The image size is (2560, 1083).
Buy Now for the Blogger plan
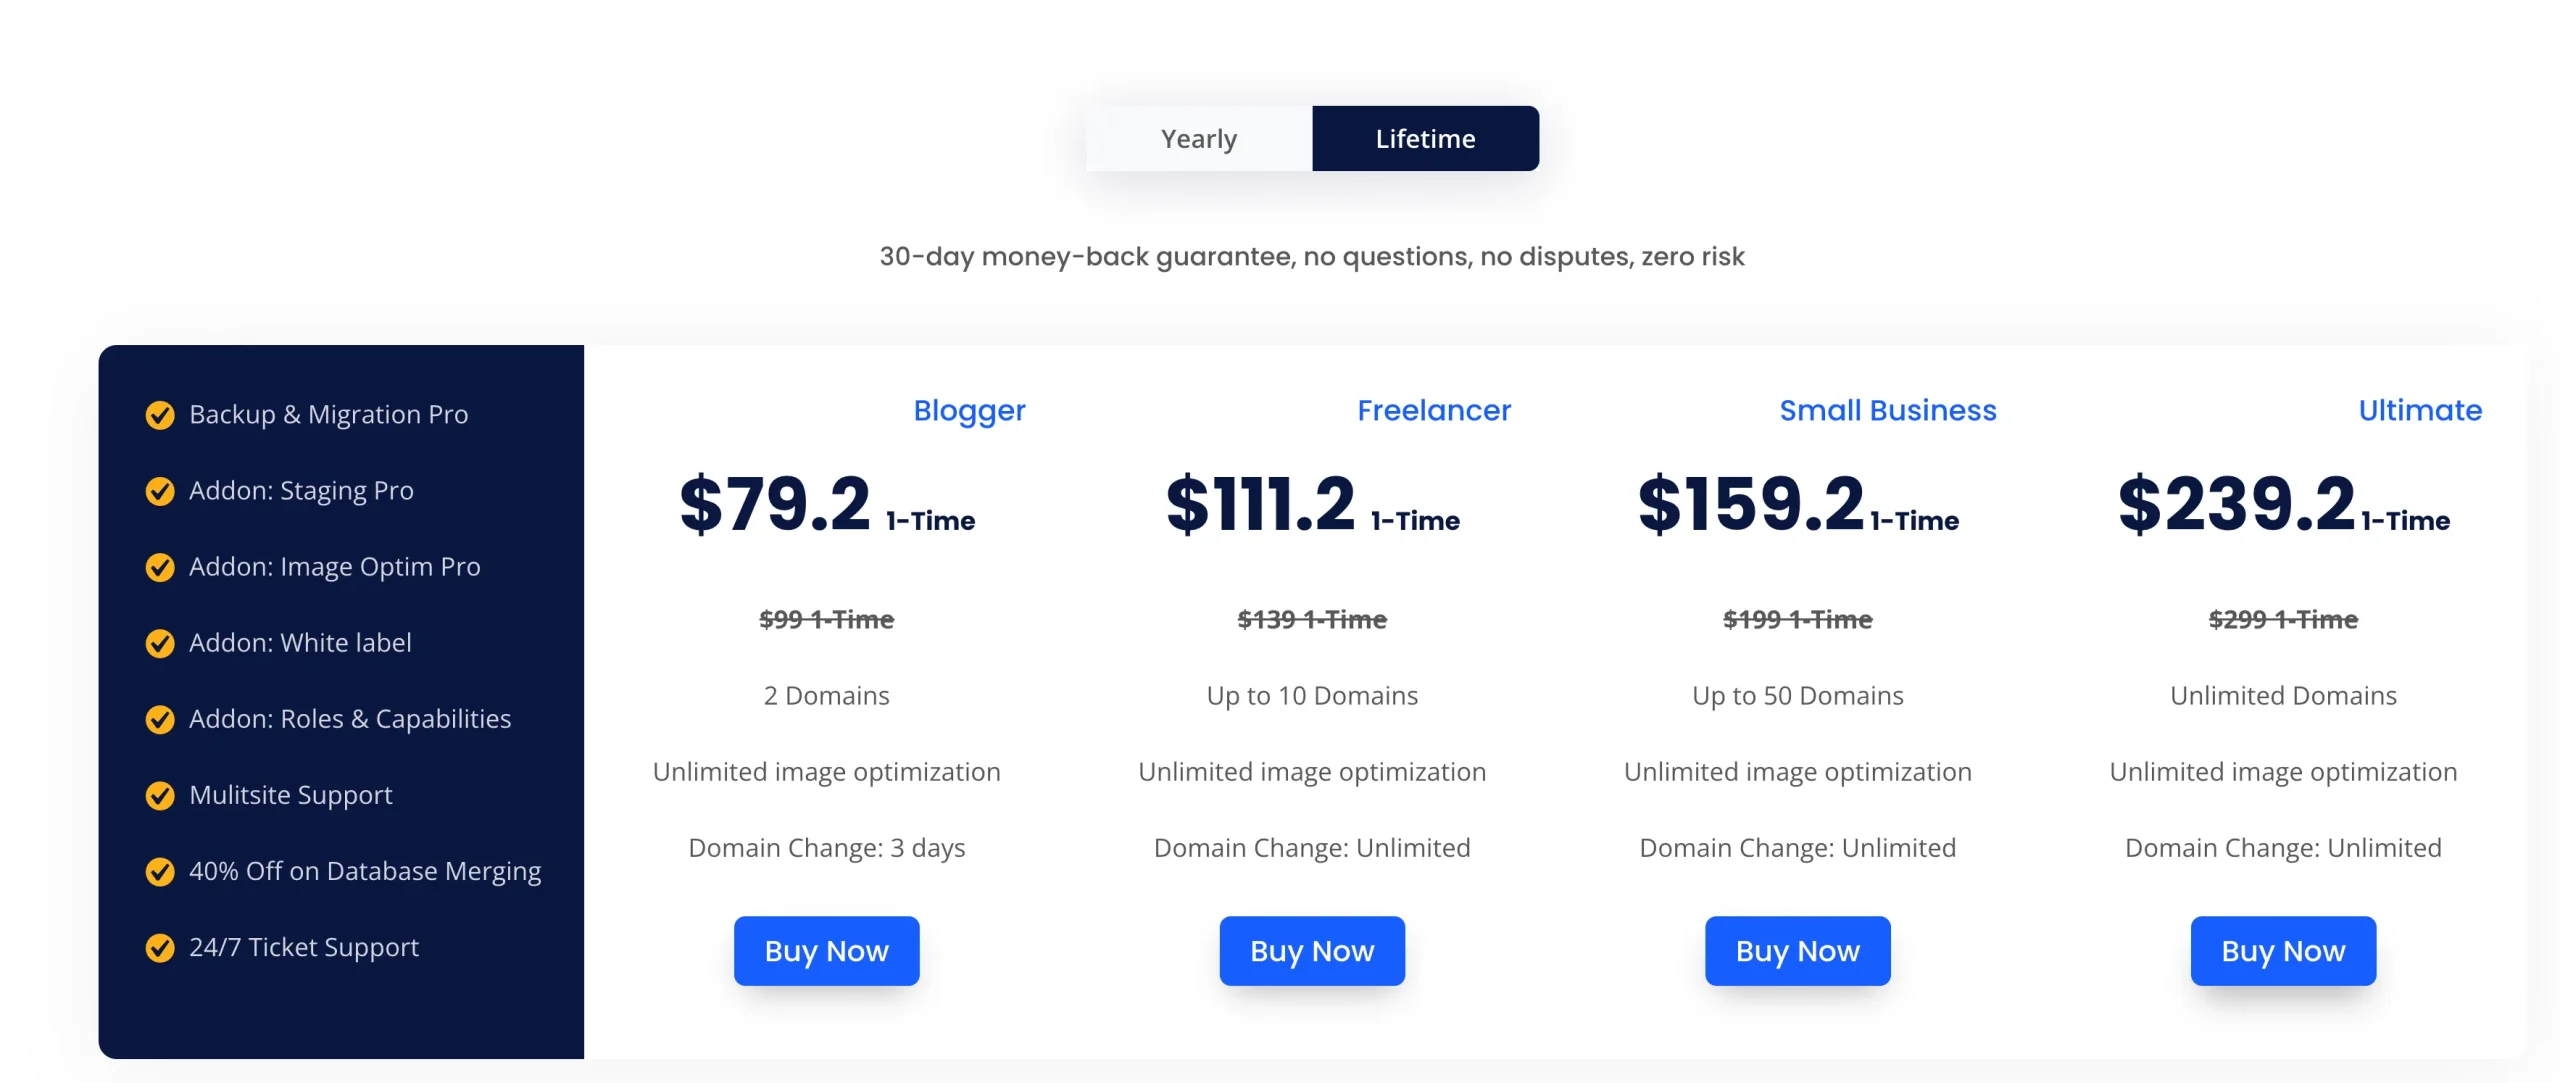point(826,950)
